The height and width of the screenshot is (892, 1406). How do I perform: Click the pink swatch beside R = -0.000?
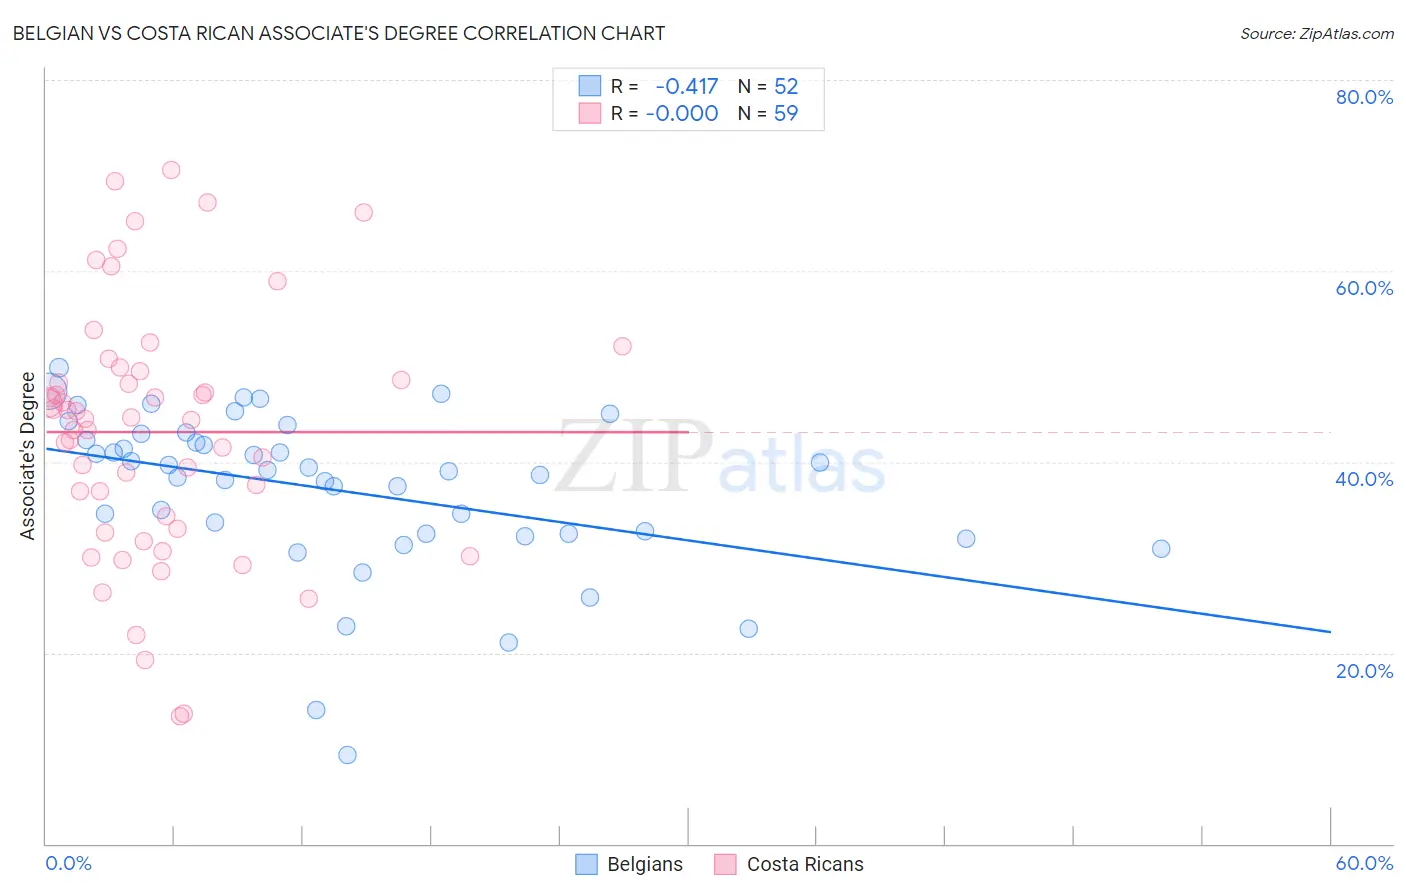(x=590, y=113)
